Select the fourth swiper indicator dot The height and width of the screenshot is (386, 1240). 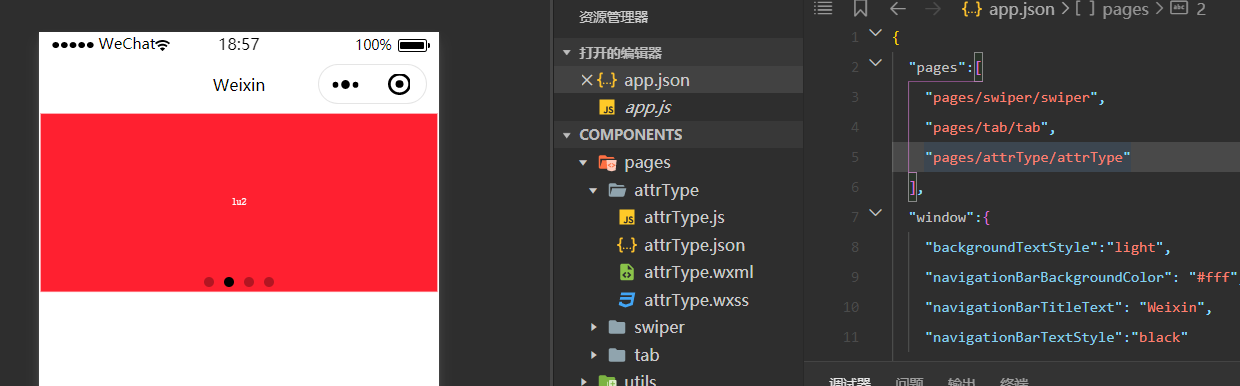coord(269,282)
